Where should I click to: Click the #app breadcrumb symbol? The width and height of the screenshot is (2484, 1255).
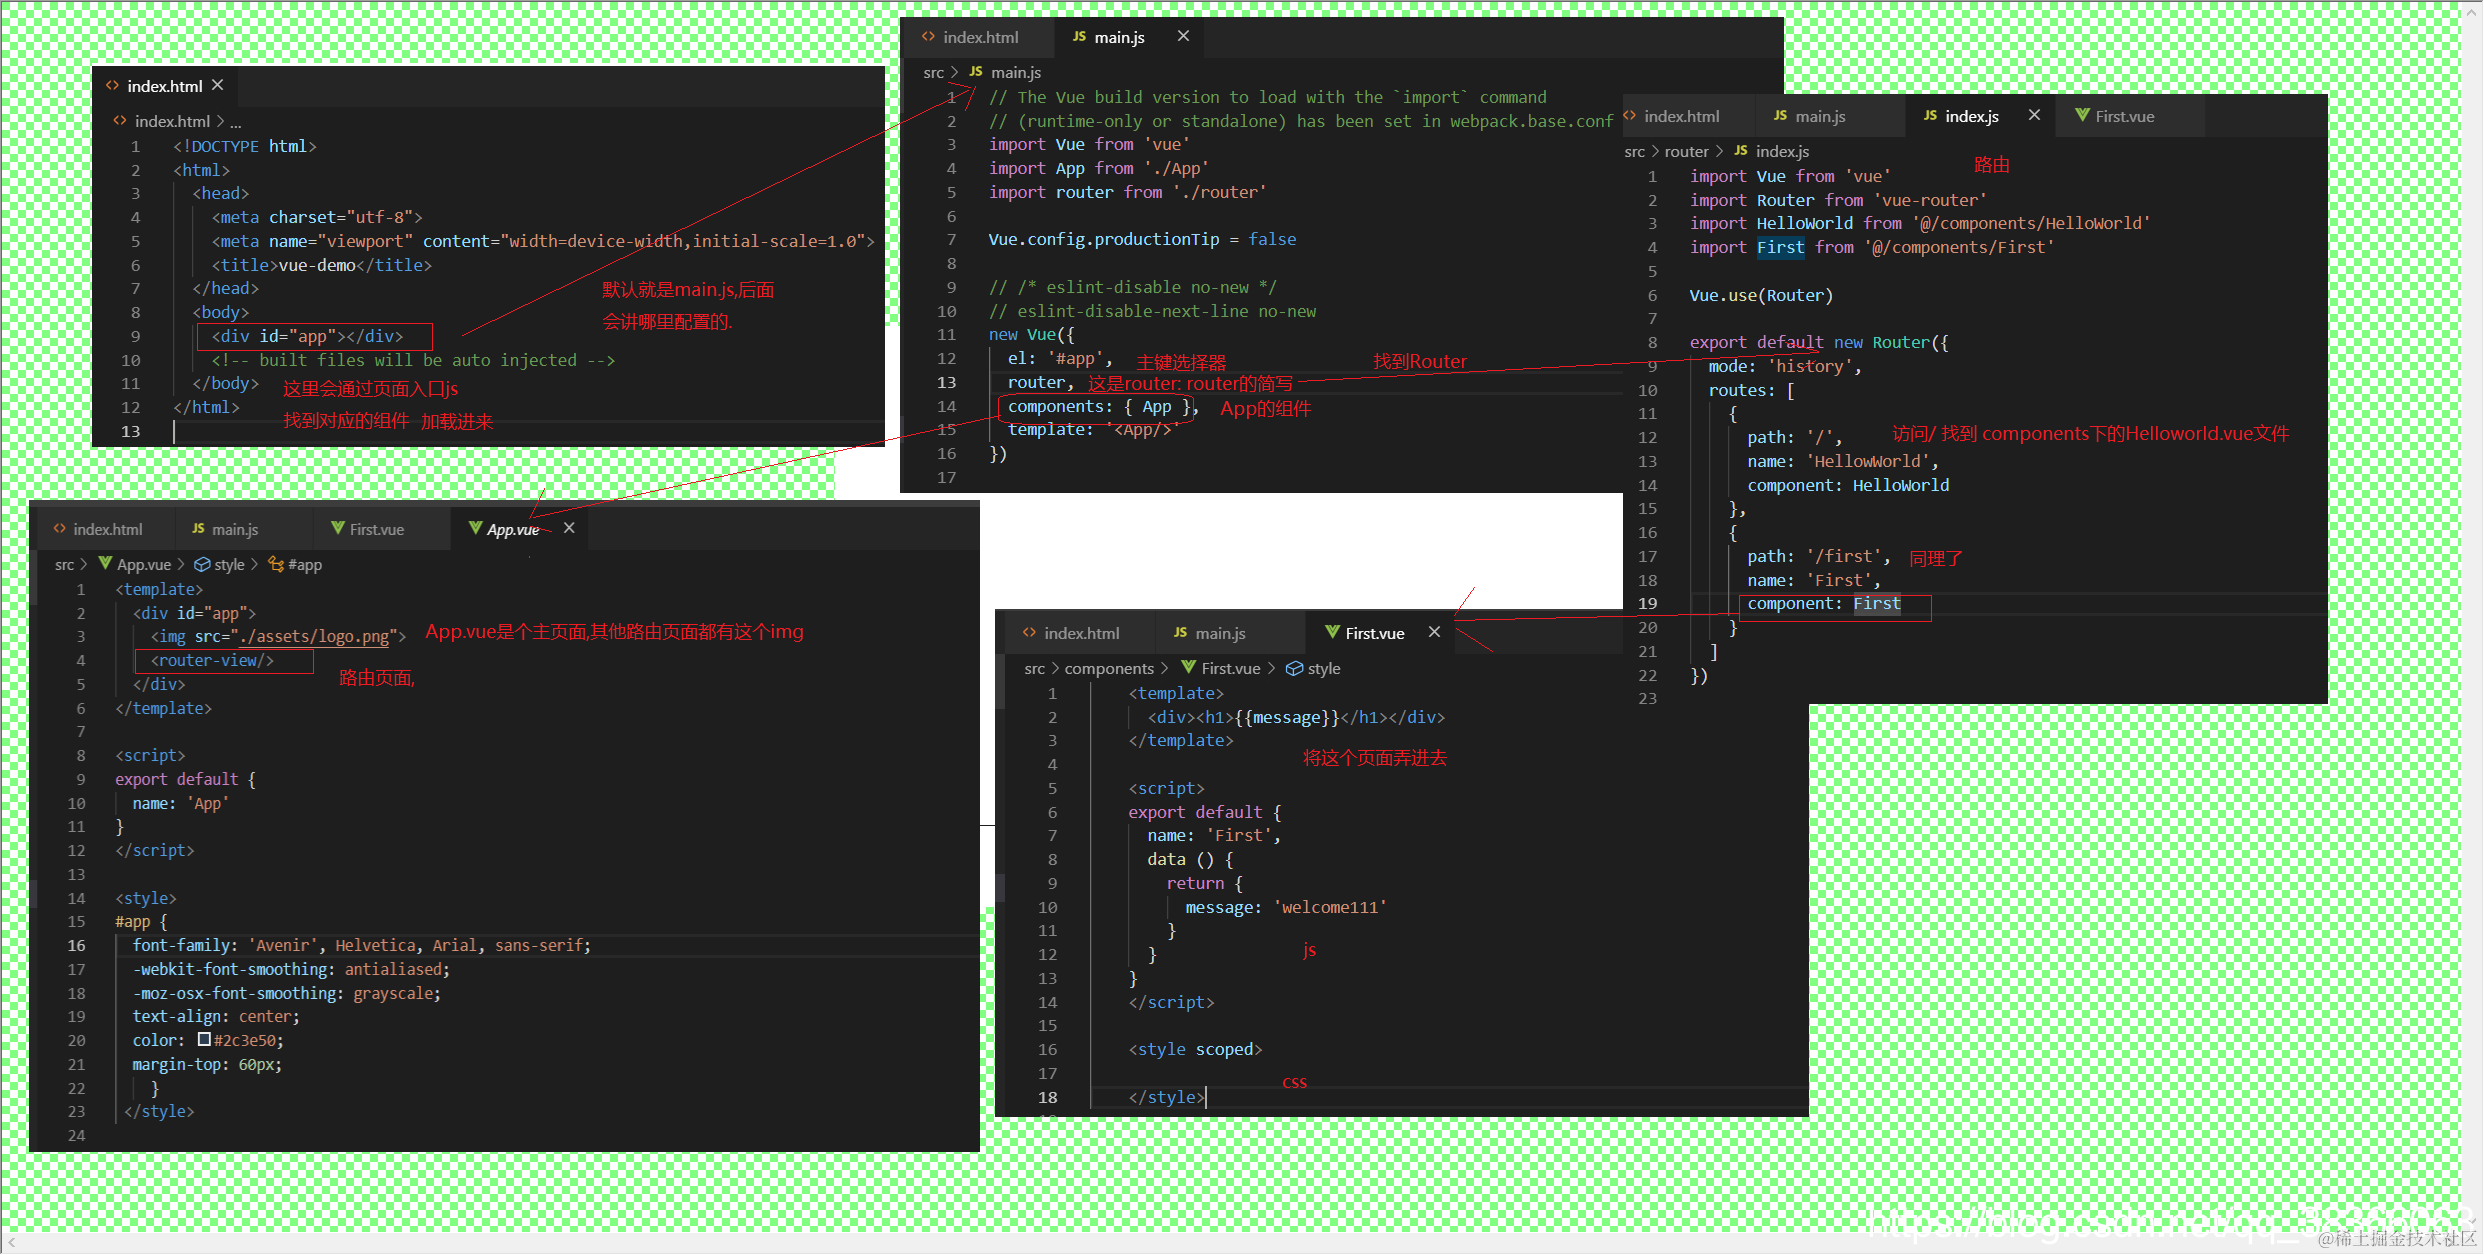pyautogui.click(x=304, y=564)
